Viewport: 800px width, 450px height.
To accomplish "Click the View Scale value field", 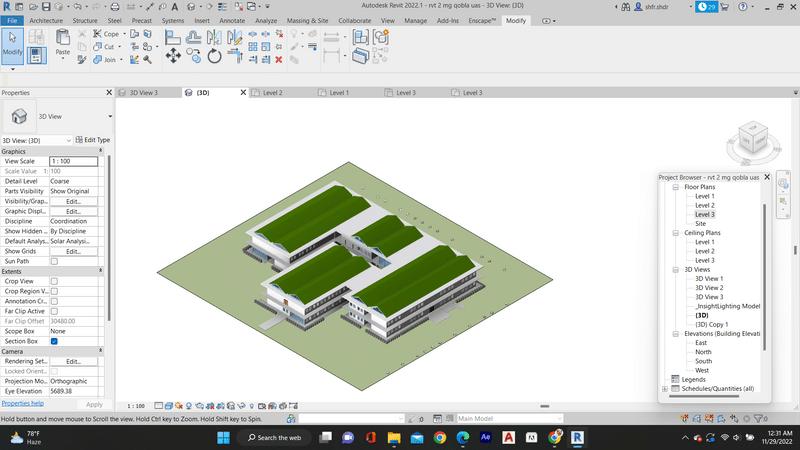I will click(74, 161).
